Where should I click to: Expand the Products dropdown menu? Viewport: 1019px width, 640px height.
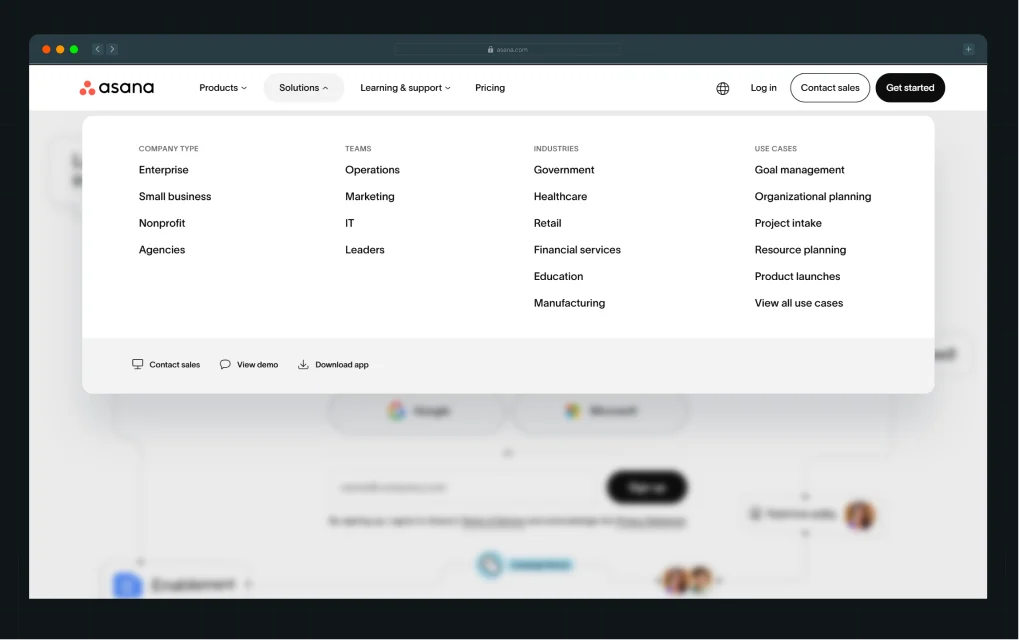223,88
